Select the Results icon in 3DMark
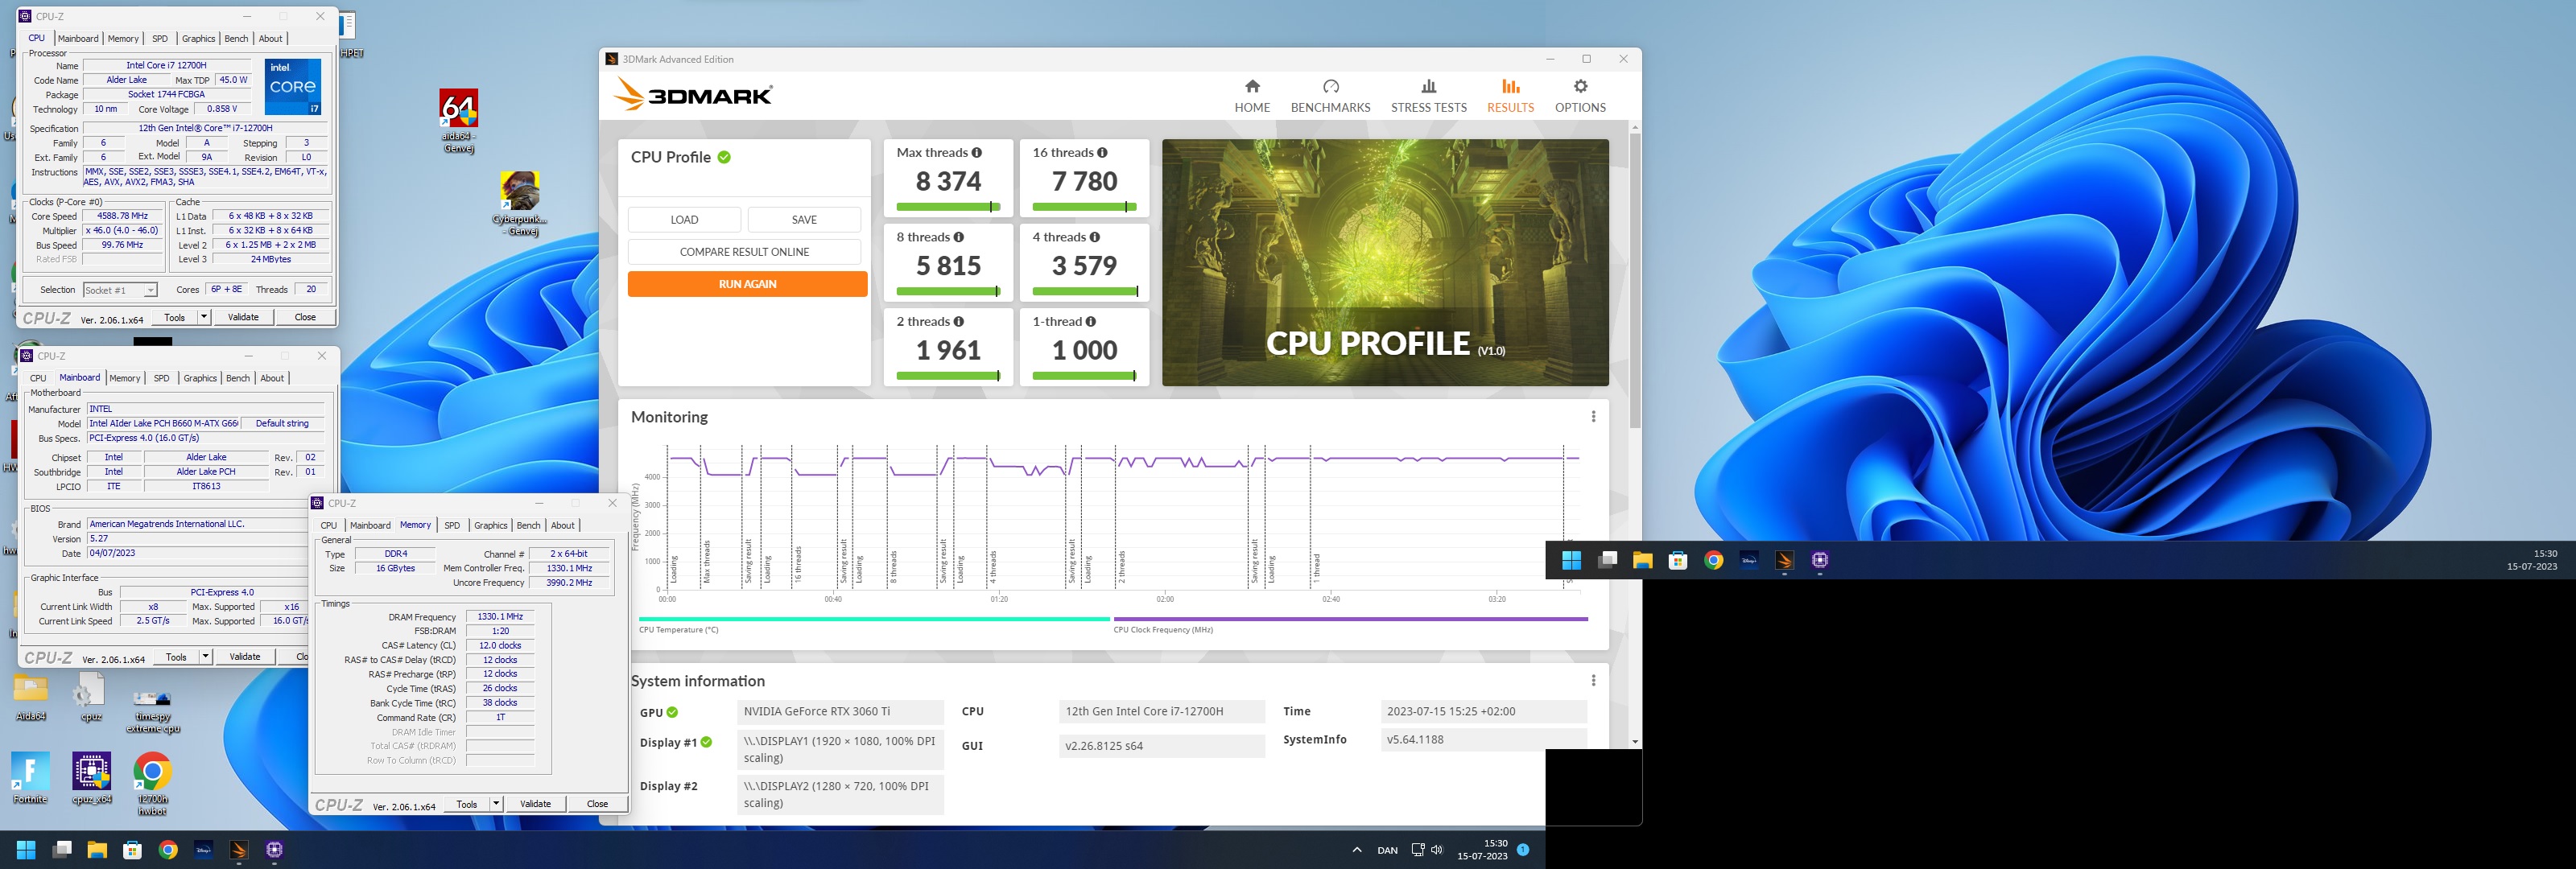Viewport: 2576px width, 869px height. pyautogui.click(x=1510, y=87)
